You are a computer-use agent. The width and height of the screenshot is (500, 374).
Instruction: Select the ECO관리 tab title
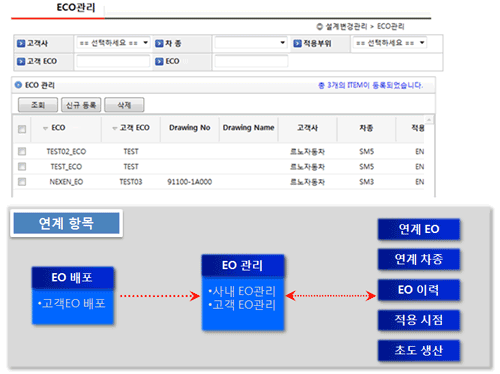pos(76,7)
